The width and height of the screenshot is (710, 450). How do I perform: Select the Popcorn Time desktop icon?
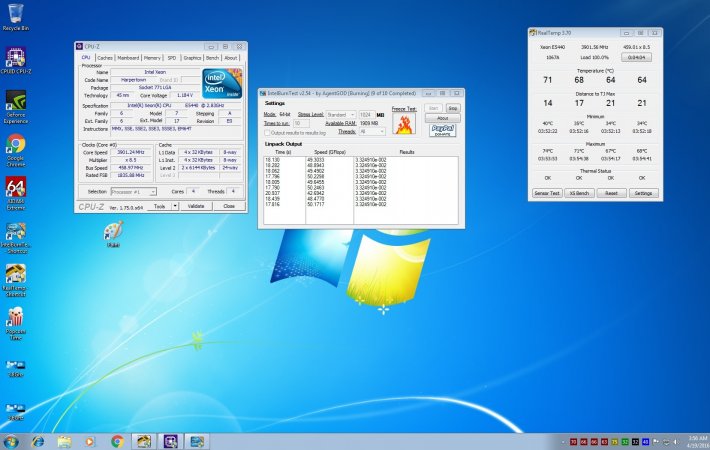[15, 324]
